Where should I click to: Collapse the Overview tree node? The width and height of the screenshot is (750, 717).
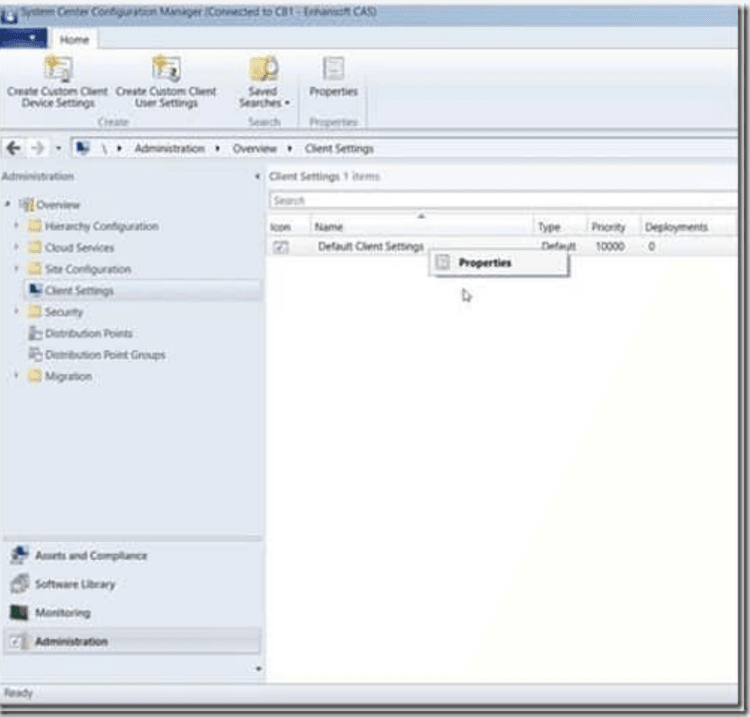(8, 204)
